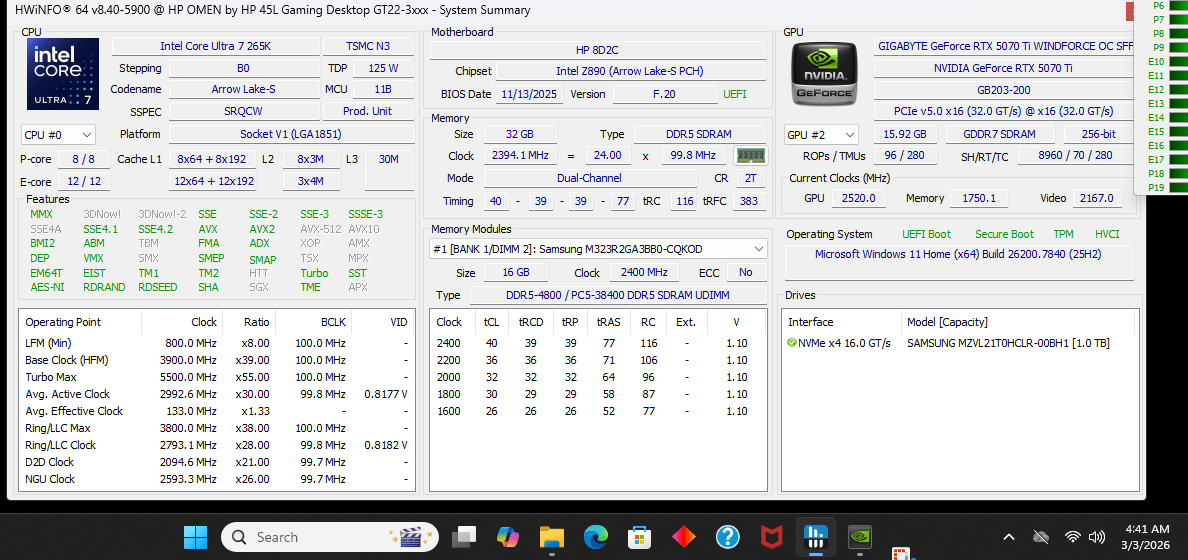Click the NVIDIA GeForce logo

click(x=825, y=74)
